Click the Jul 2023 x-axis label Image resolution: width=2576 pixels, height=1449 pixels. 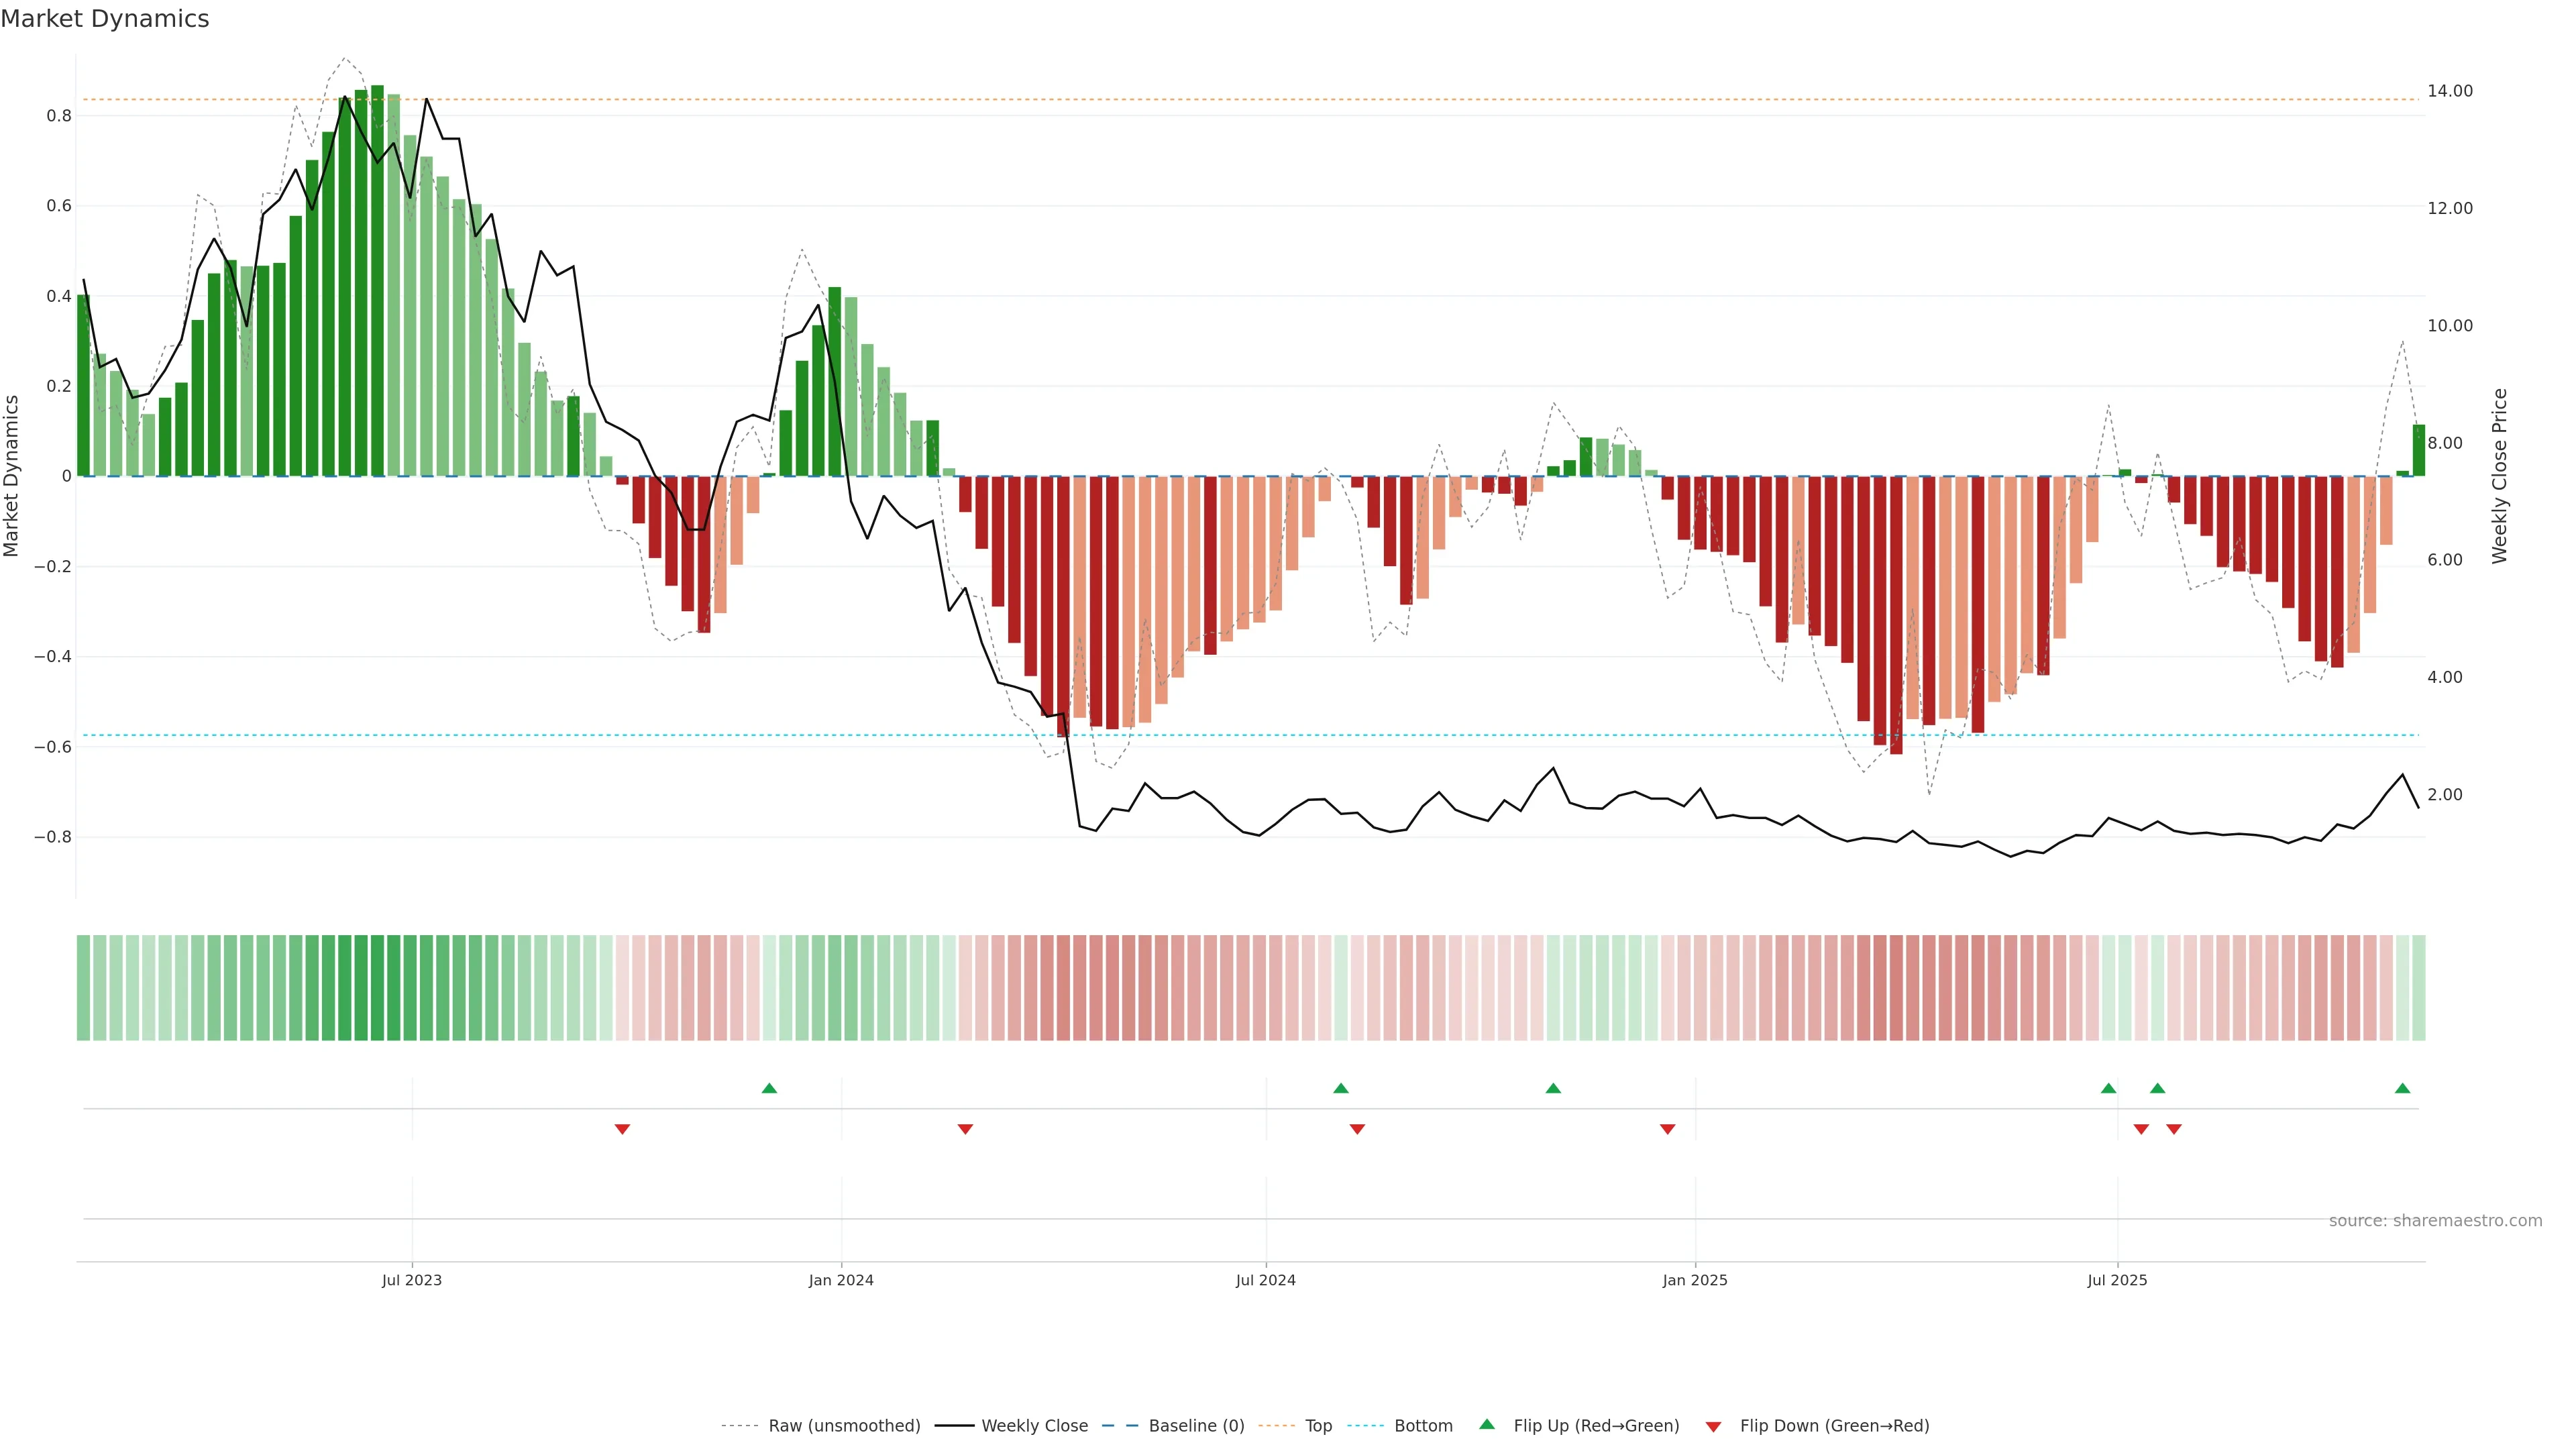pos(411,1280)
